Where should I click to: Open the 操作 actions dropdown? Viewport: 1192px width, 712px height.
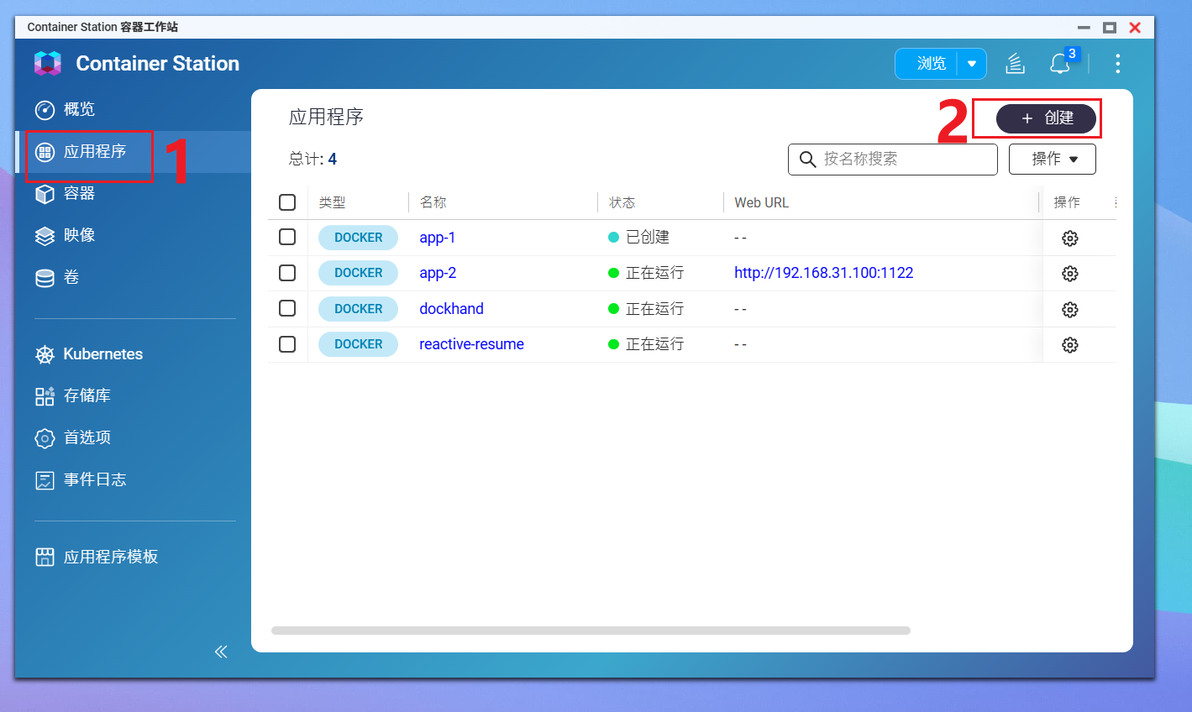1052,160
